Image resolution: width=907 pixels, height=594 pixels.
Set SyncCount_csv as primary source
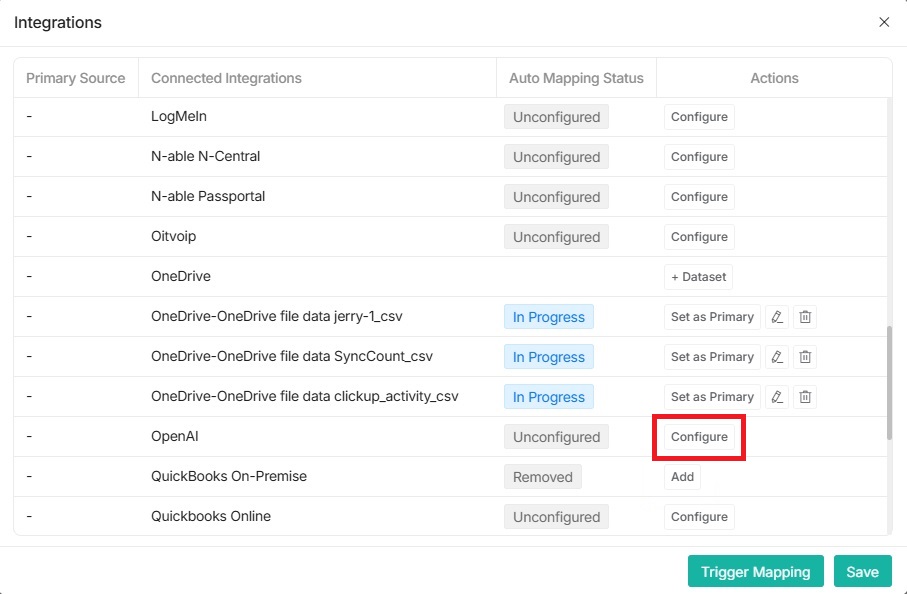click(712, 357)
